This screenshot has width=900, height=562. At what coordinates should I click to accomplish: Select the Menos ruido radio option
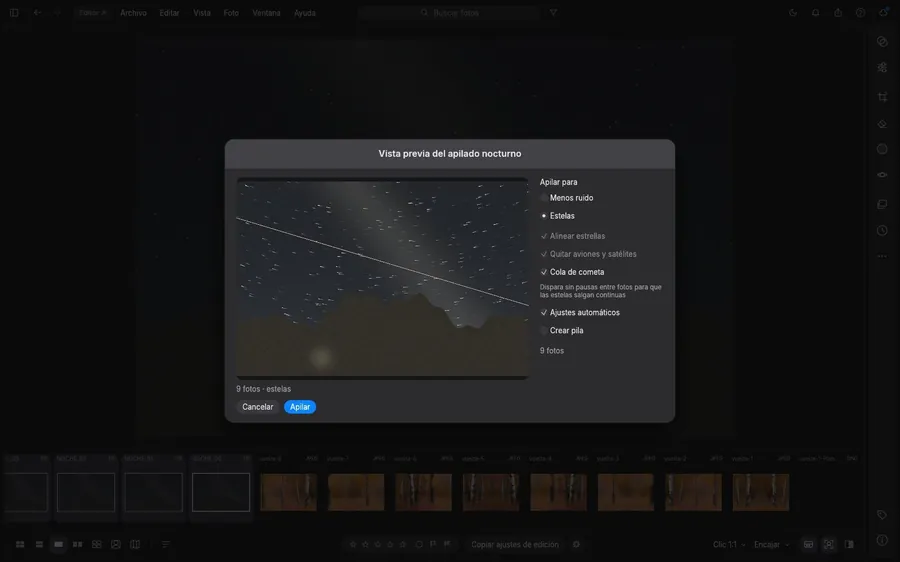(x=567, y=198)
